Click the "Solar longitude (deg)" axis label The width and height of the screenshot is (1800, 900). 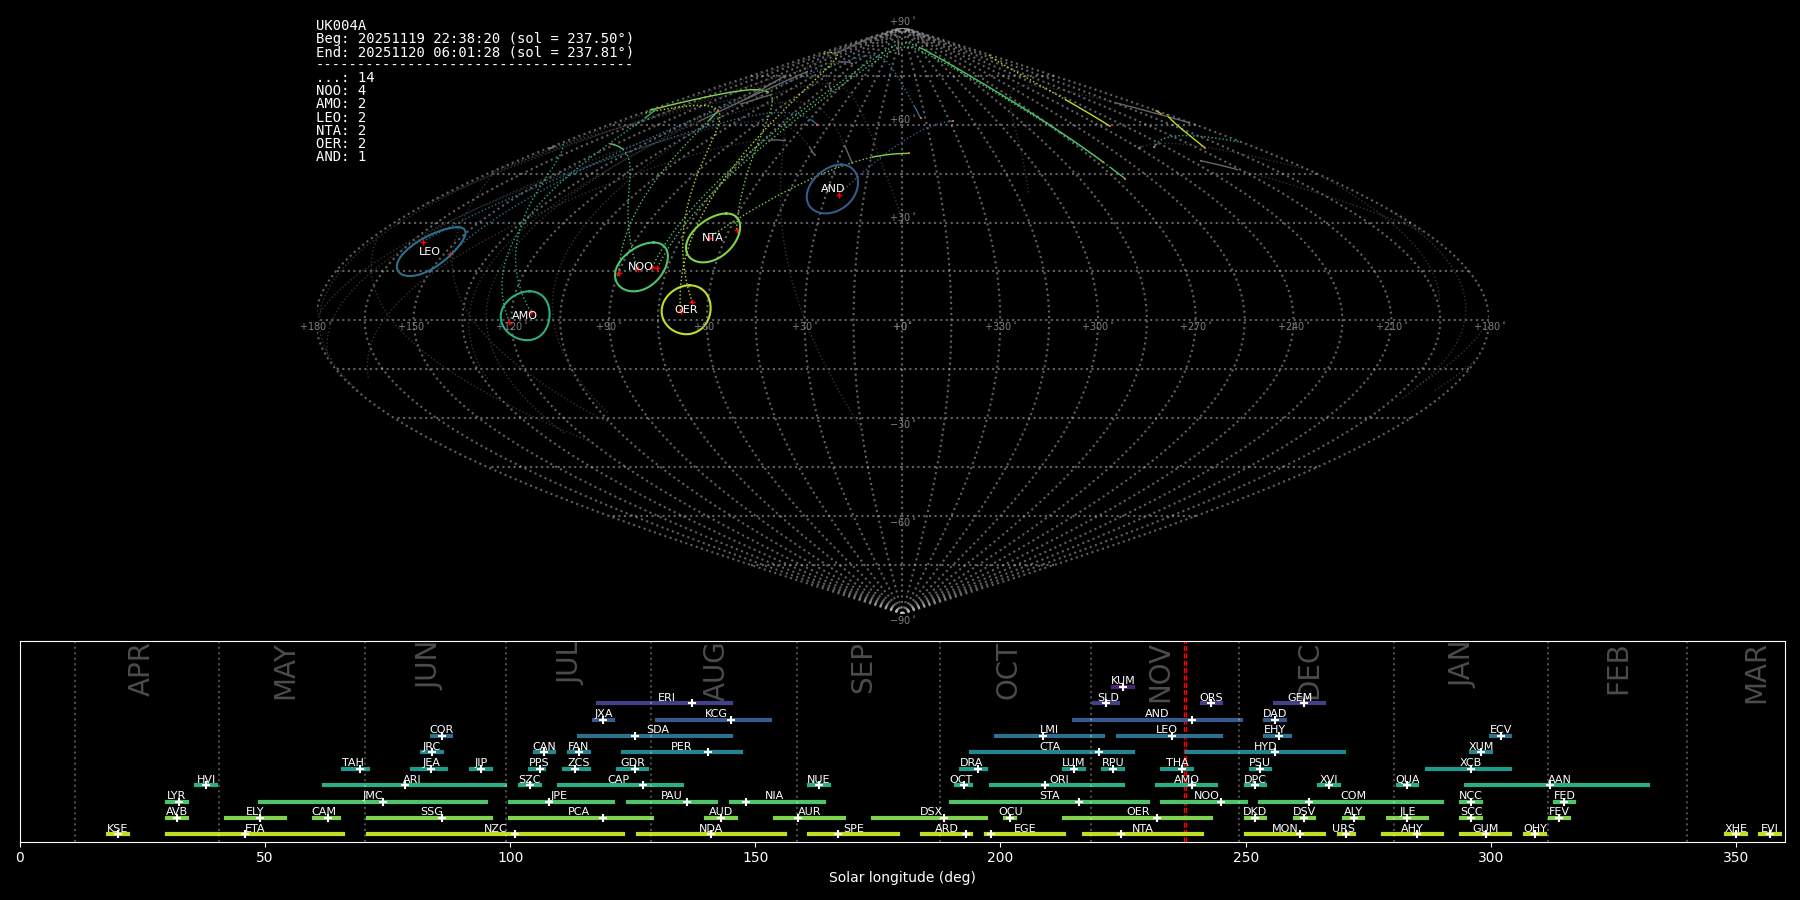tap(902, 877)
